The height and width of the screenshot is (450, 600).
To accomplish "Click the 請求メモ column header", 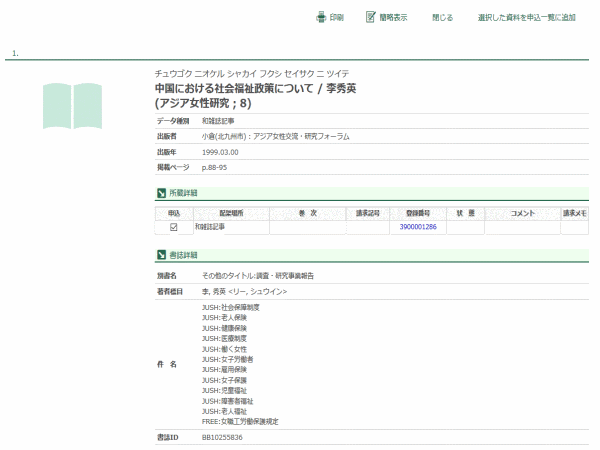I will (x=575, y=213).
